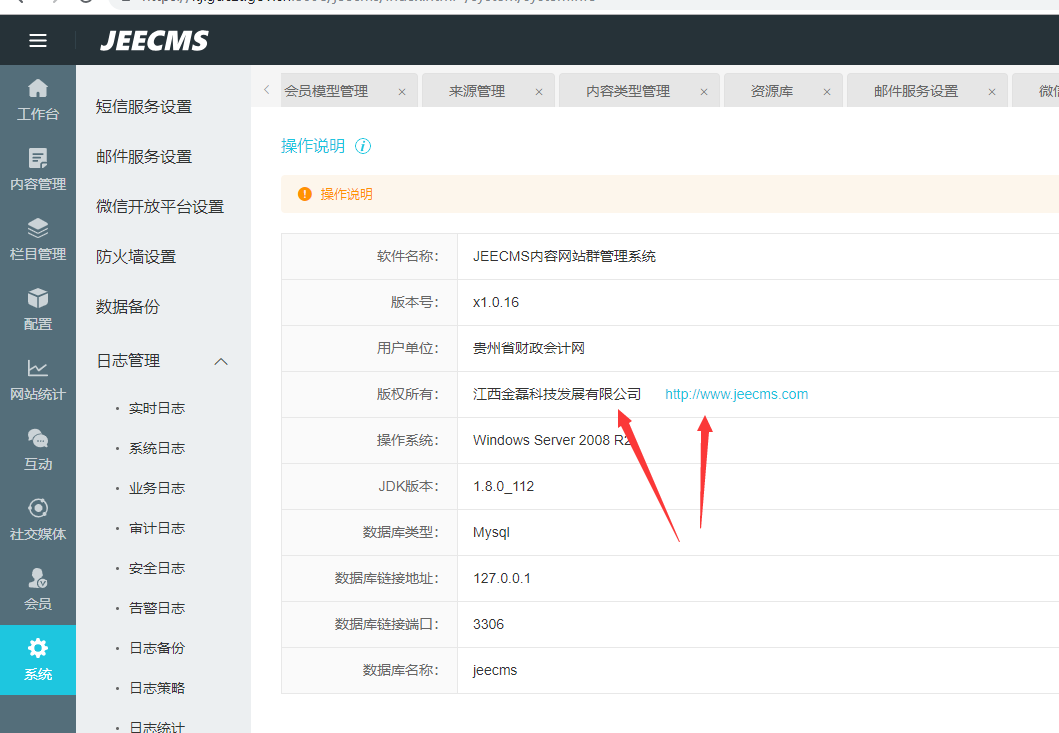
Task: Switch to the 邮件服务设置 tab
Action: (915, 91)
